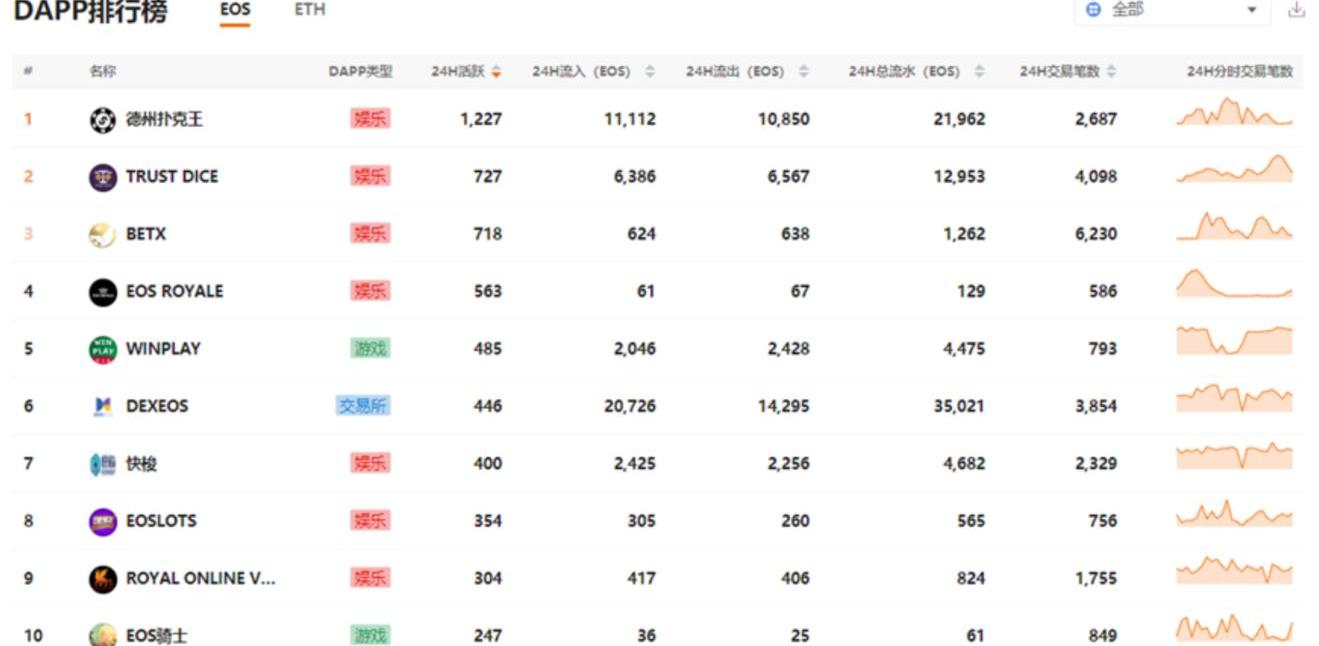Click the BETX logo icon

(x=102, y=234)
